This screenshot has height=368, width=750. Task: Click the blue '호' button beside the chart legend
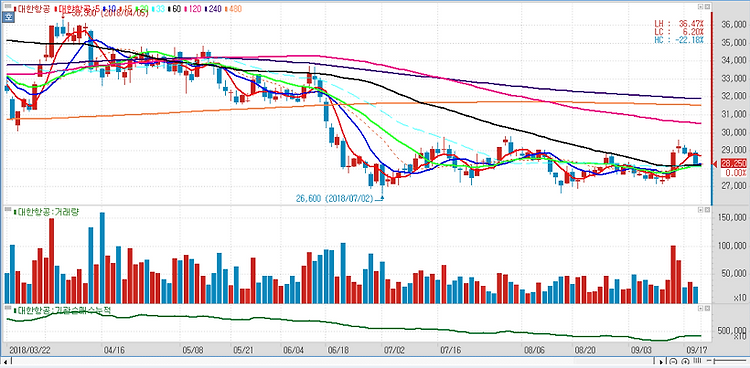(8, 17)
